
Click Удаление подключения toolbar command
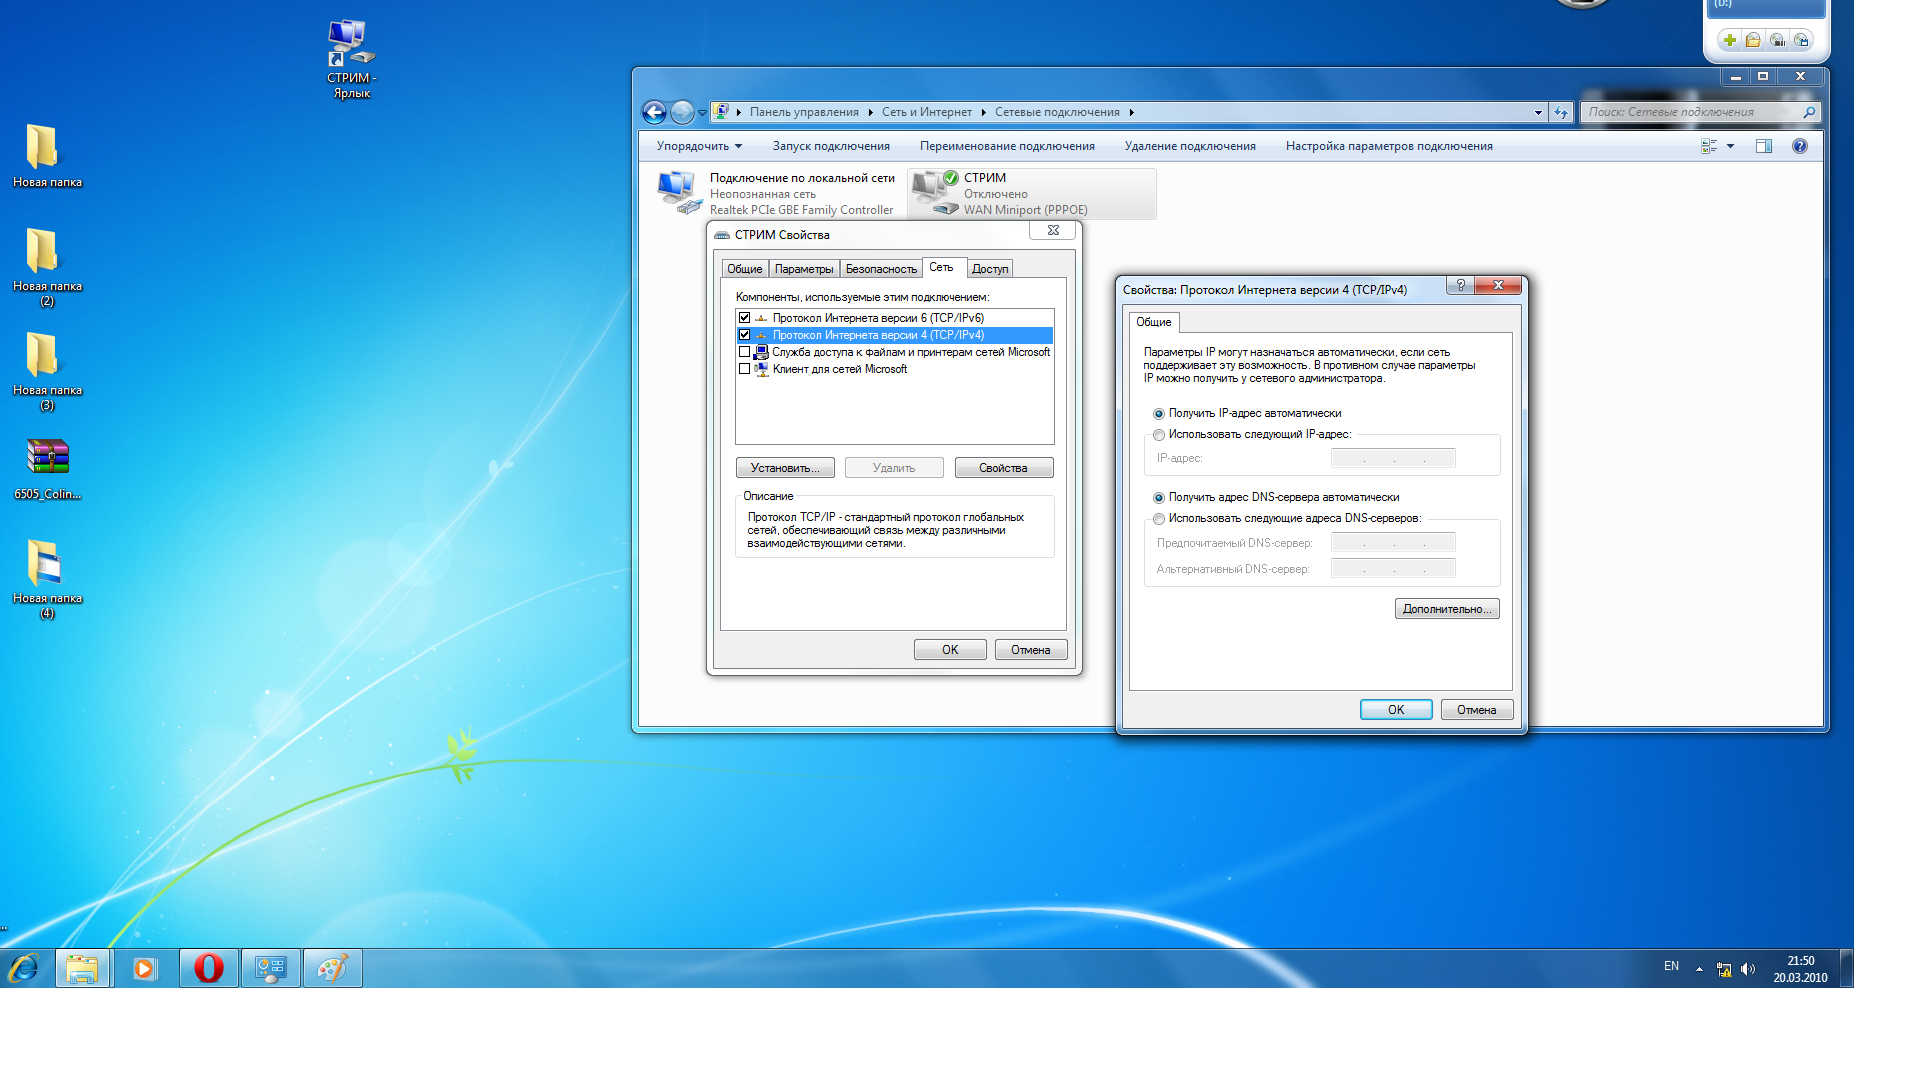pyautogui.click(x=1190, y=146)
